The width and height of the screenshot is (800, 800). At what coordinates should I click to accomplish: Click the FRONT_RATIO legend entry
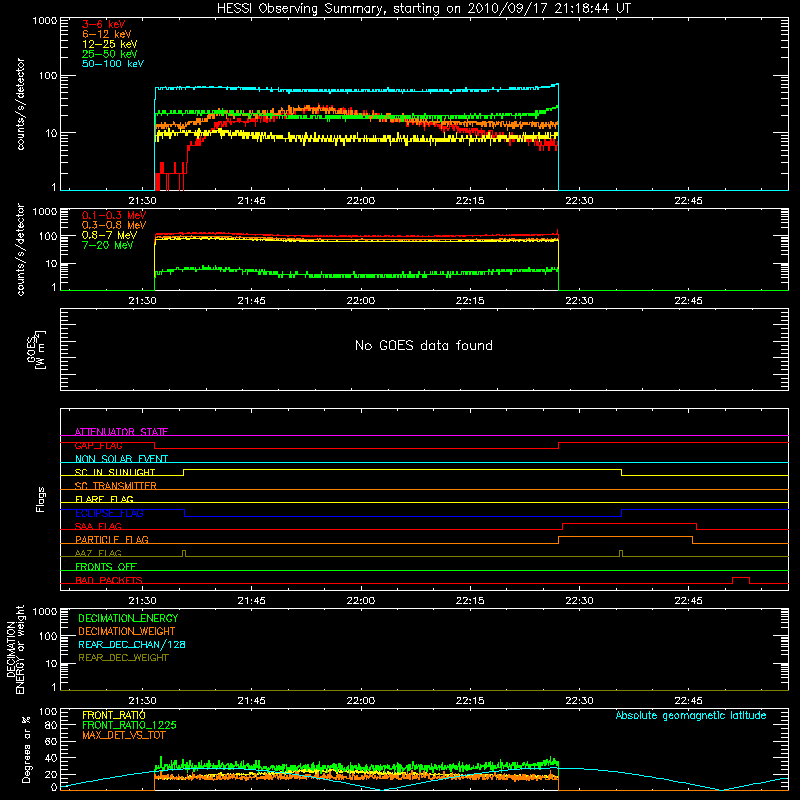pos(114,715)
